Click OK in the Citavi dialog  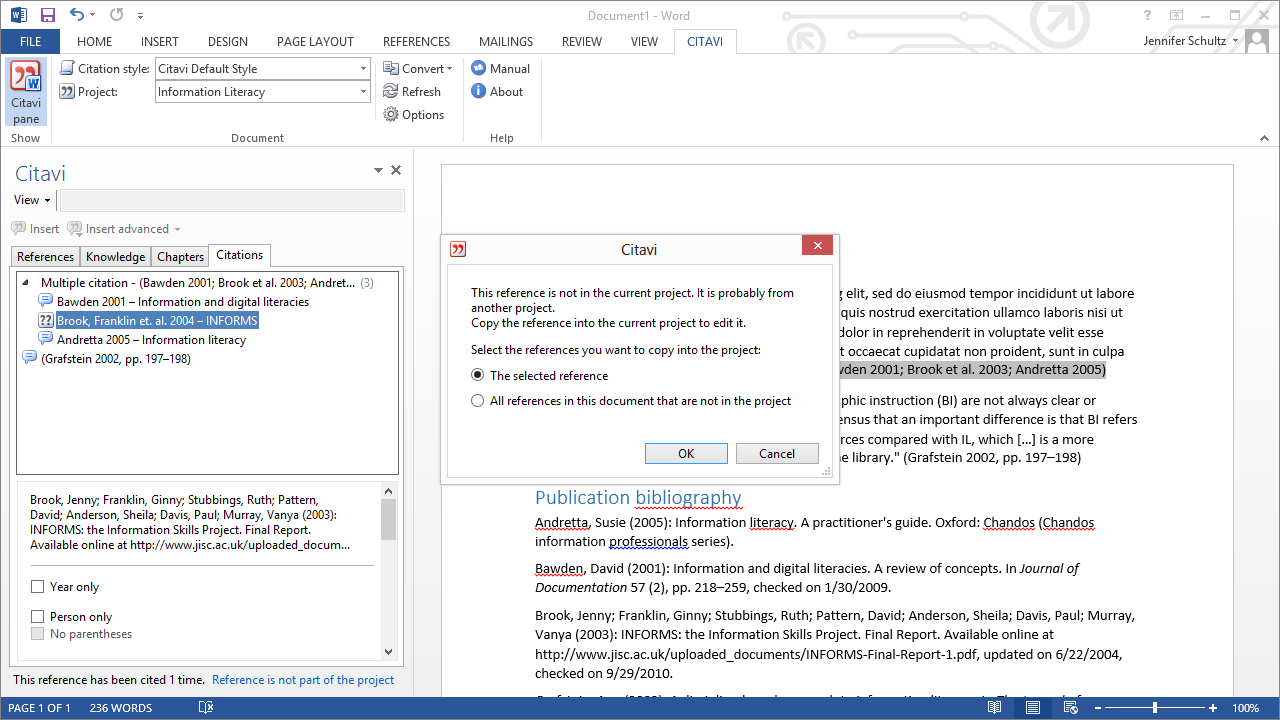tap(686, 453)
